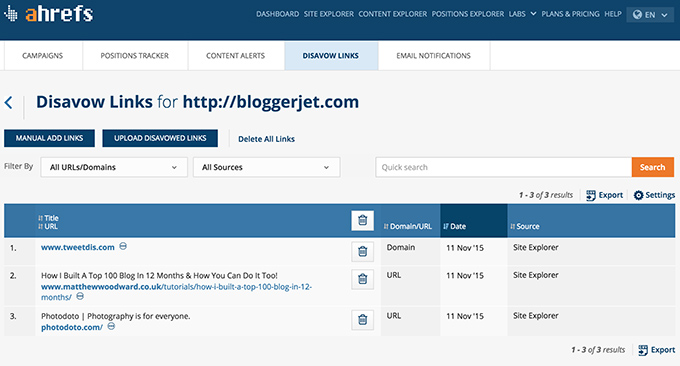Open the photodoto.com/ link
The height and width of the screenshot is (366, 680).
[72, 327]
